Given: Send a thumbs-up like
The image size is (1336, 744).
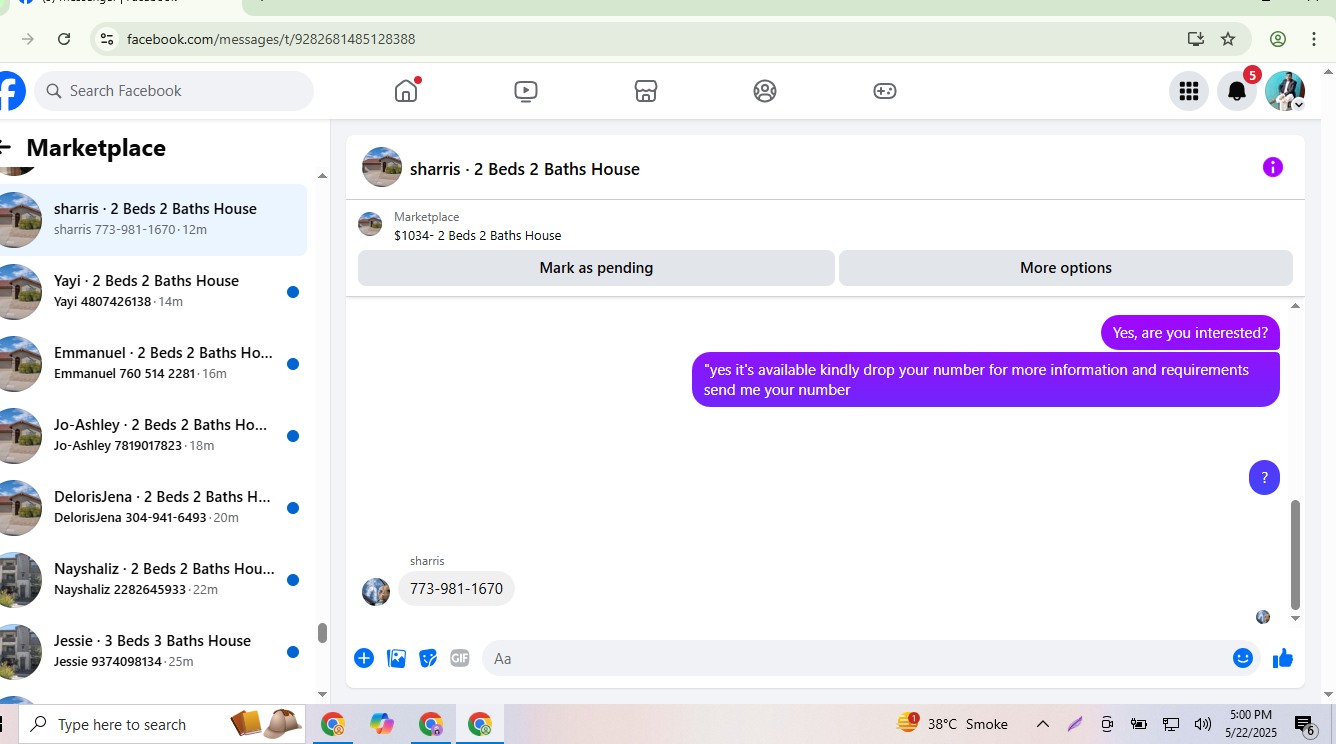Looking at the screenshot, I should 1283,658.
